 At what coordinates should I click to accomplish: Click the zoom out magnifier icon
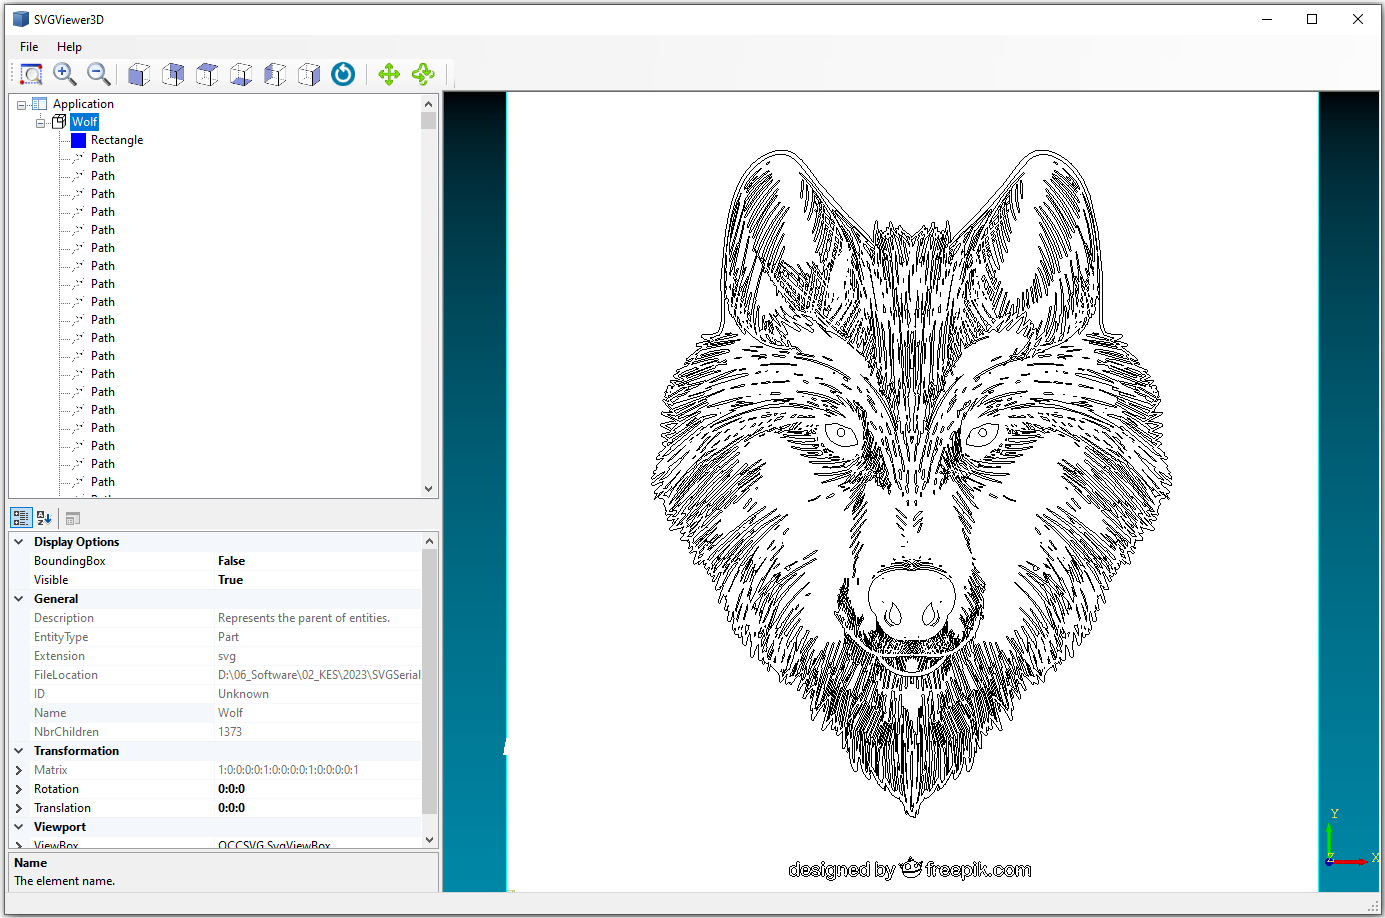click(98, 74)
